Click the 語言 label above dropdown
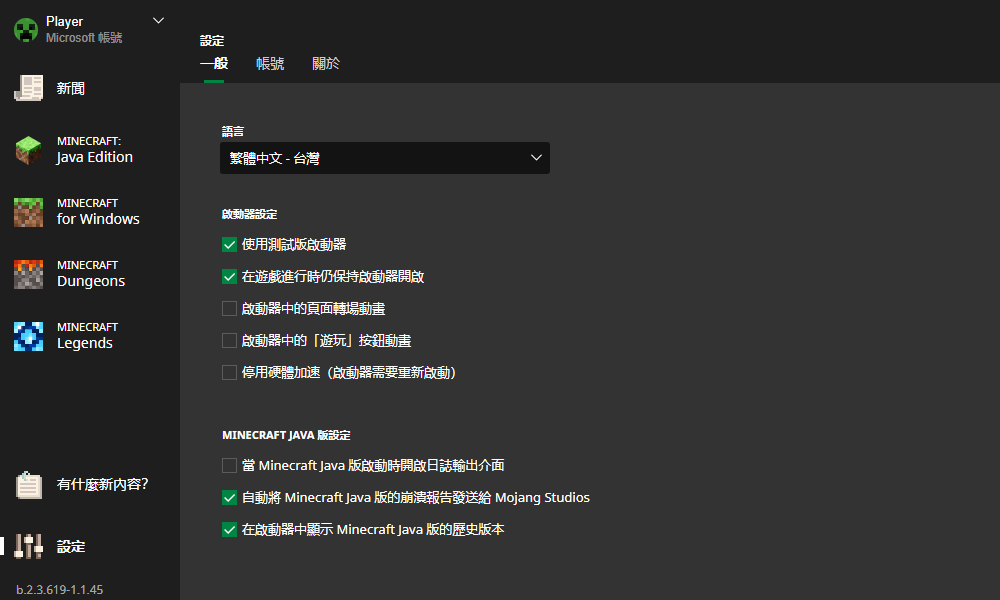This screenshot has width=1000, height=600. click(x=233, y=131)
